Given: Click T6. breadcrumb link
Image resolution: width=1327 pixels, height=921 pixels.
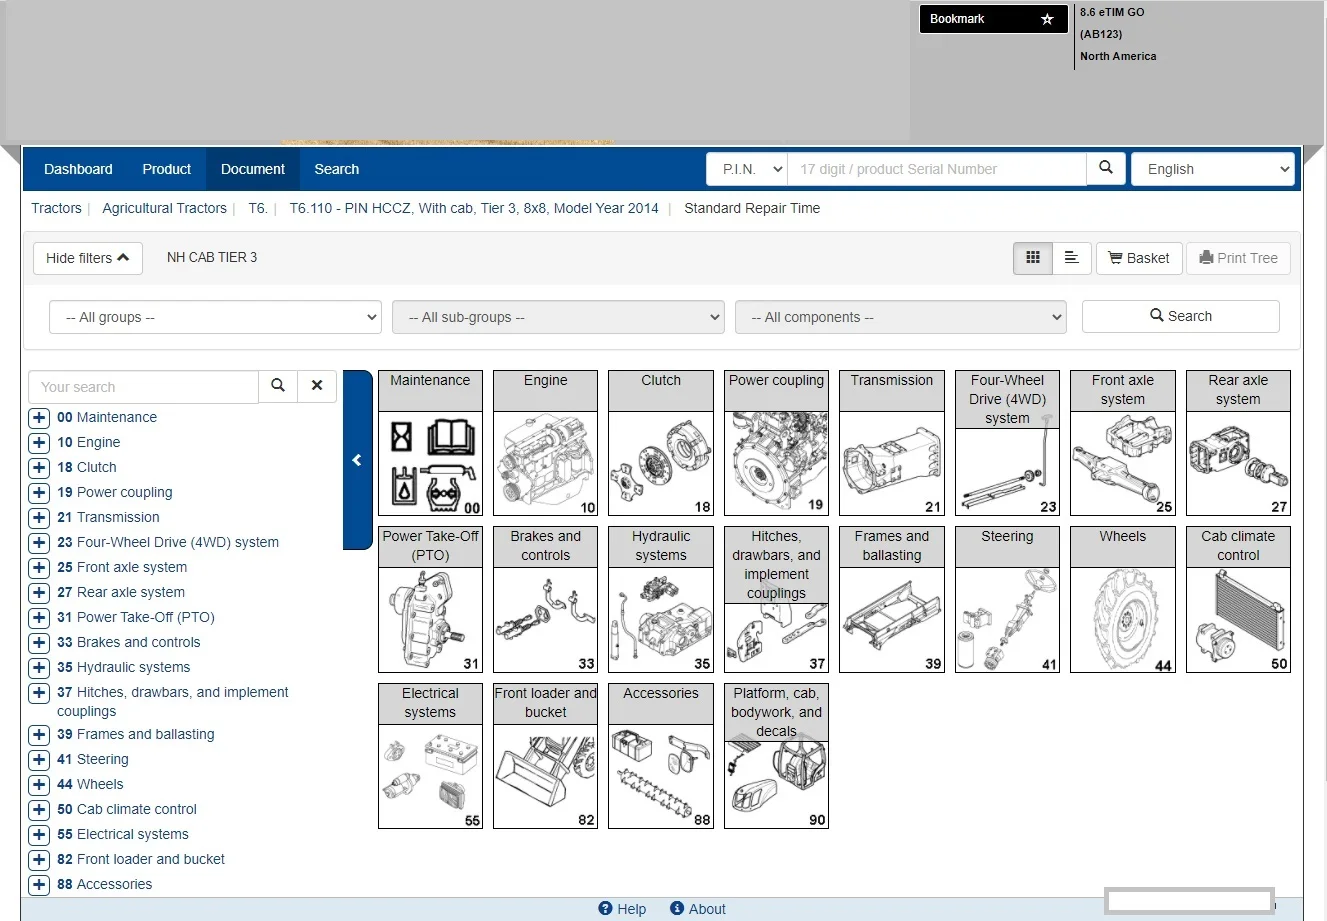Looking at the screenshot, I should pos(258,208).
